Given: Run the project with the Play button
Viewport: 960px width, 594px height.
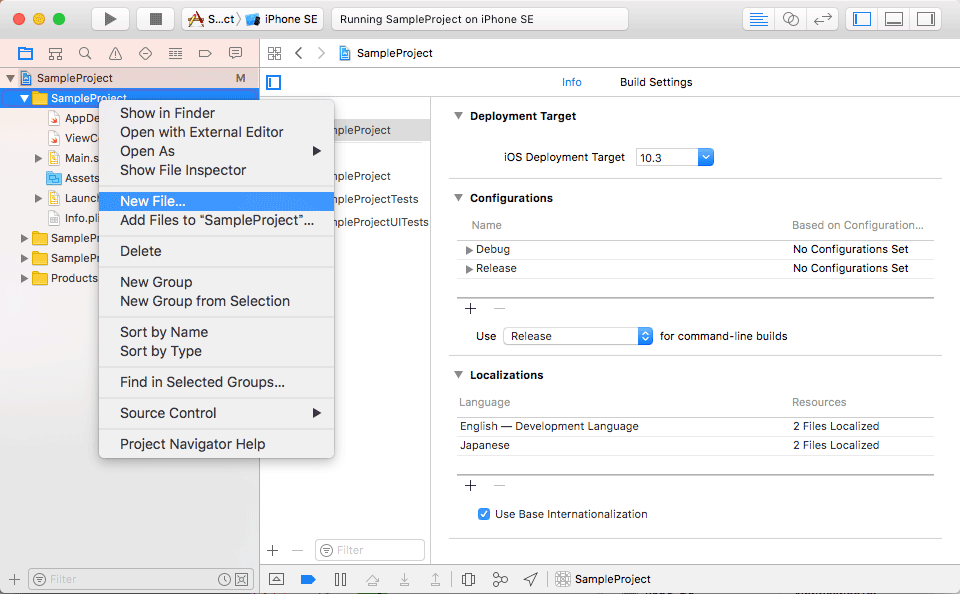Looking at the screenshot, I should 110,19.
